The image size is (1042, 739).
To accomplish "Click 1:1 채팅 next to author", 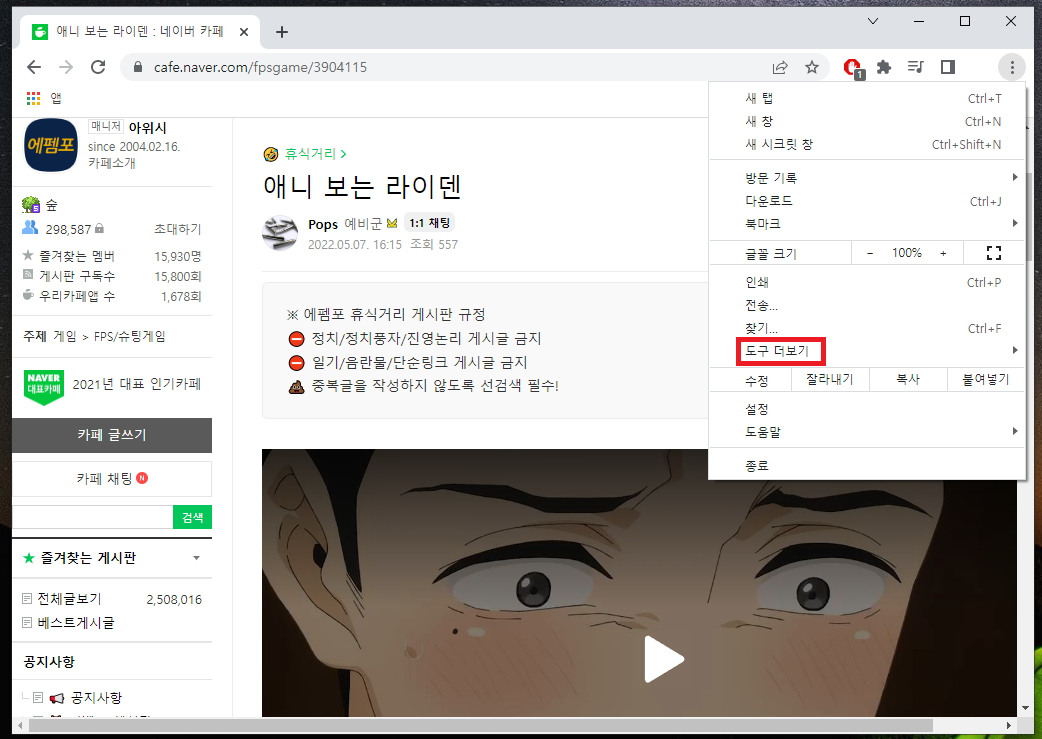I will coord(429,223).
